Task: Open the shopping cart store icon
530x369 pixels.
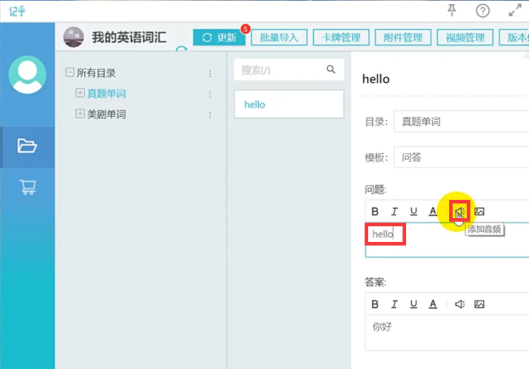Action: coord(27,187)
